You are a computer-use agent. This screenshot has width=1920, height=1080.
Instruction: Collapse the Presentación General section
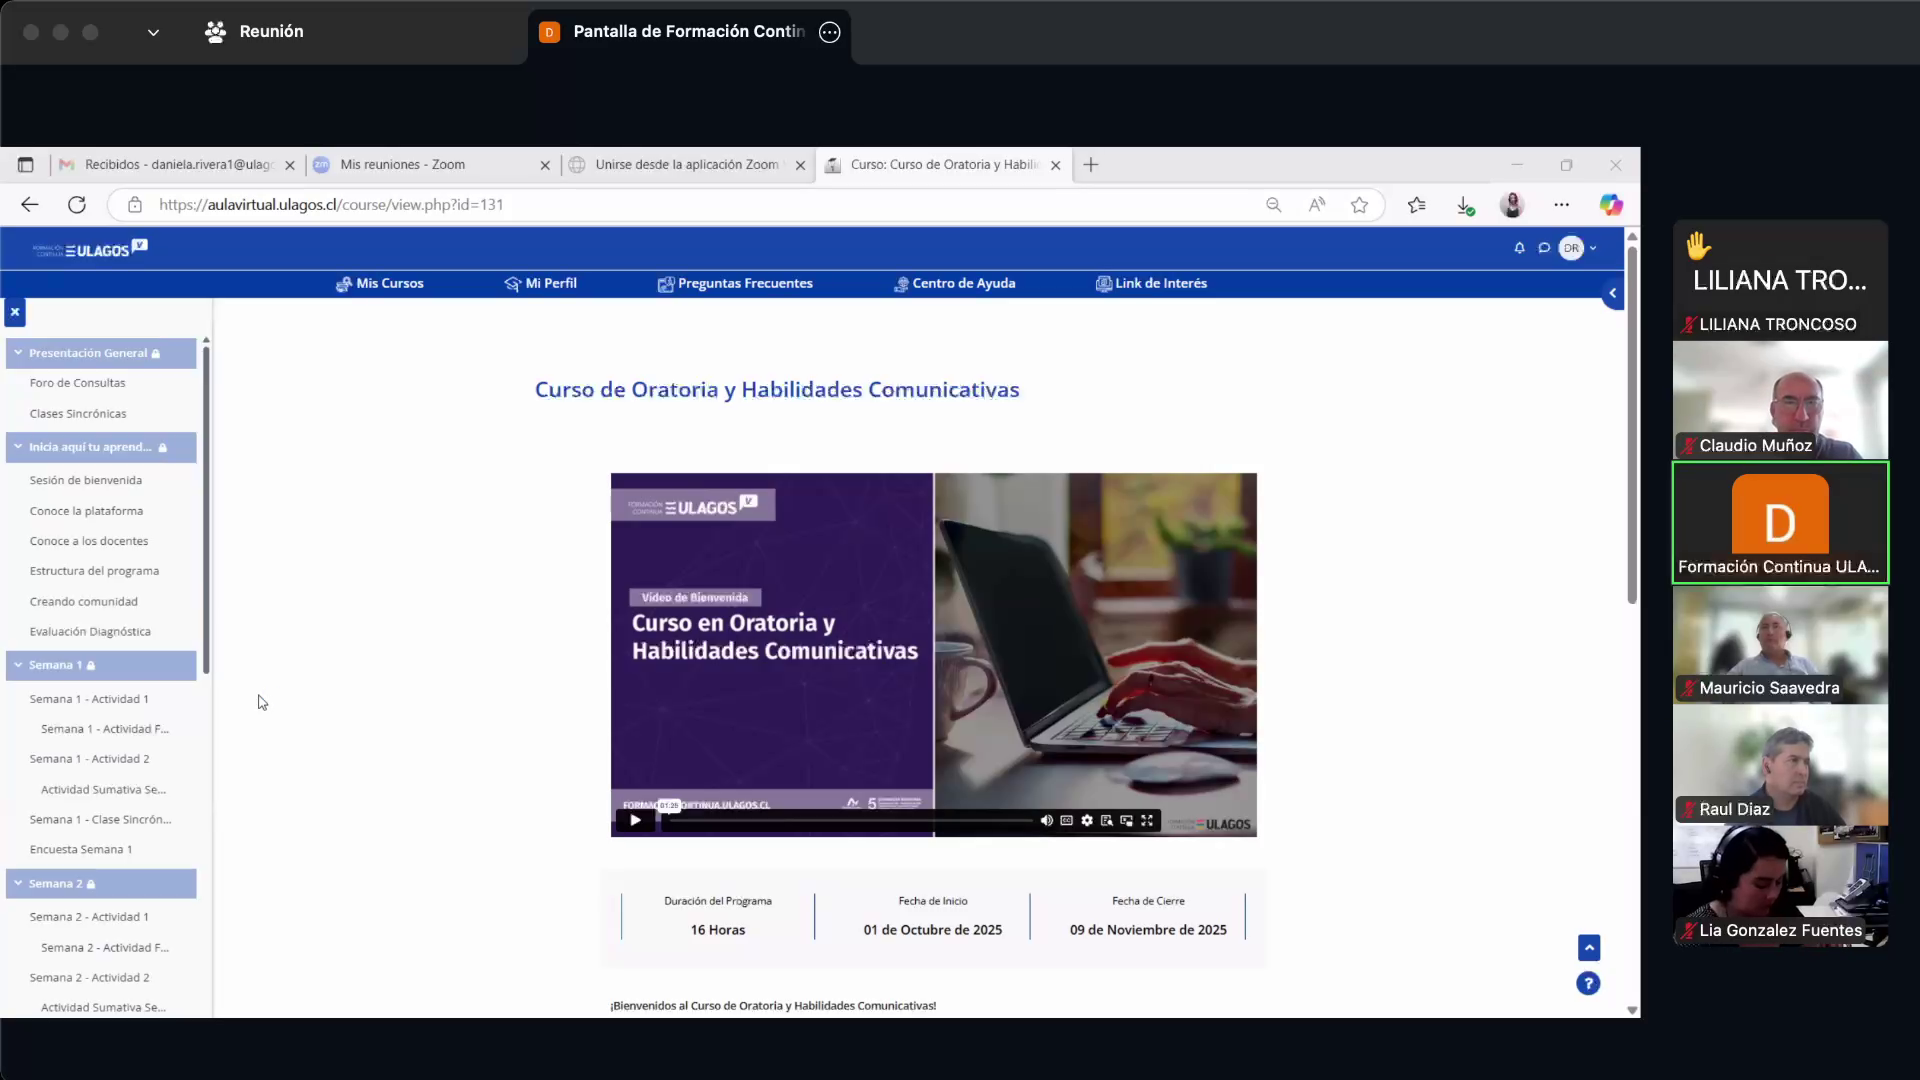click(18, 353)
